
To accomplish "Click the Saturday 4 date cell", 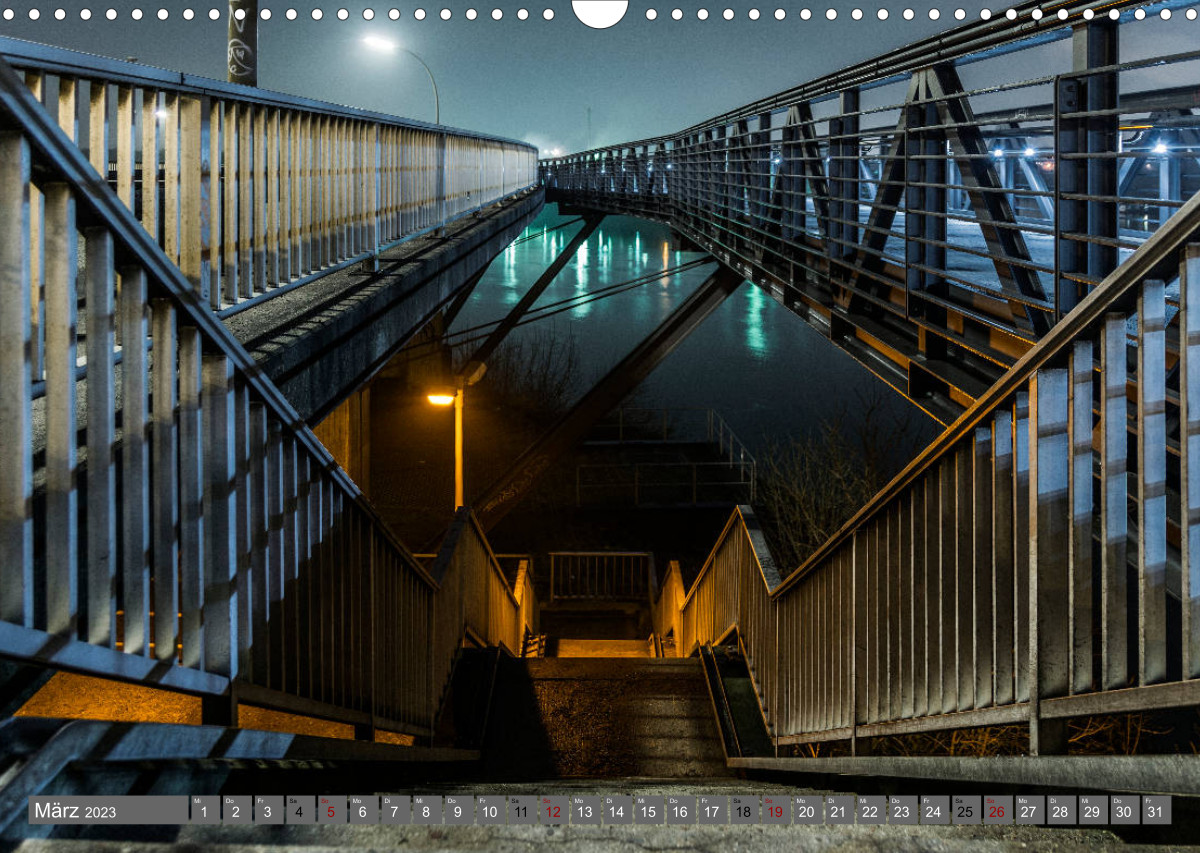I will [x=300, y=811].
